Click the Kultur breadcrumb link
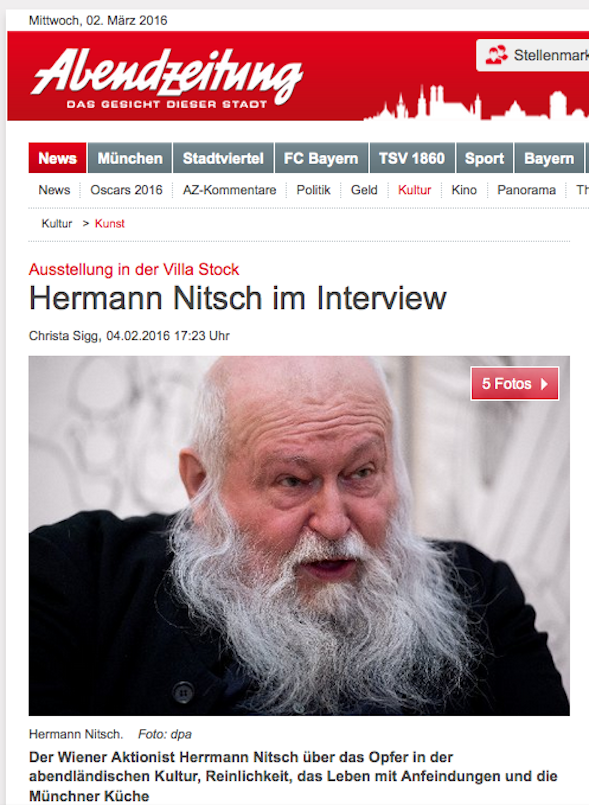Image resolution: width=589 pixels, height=805 pixels. pos(57,224)
